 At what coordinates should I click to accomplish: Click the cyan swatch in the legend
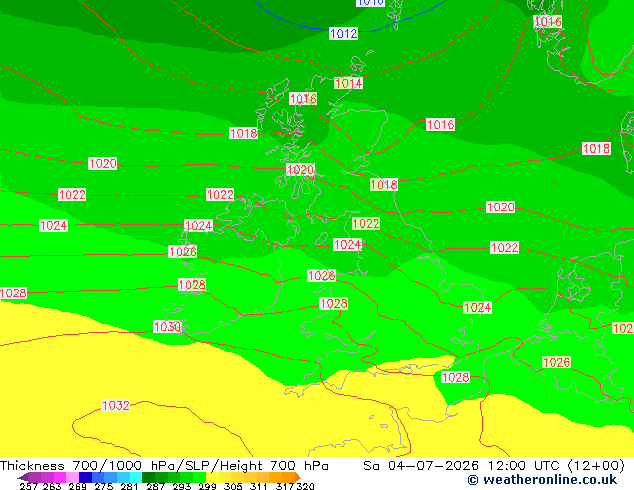pyautogui.click(x=136, y=477)
